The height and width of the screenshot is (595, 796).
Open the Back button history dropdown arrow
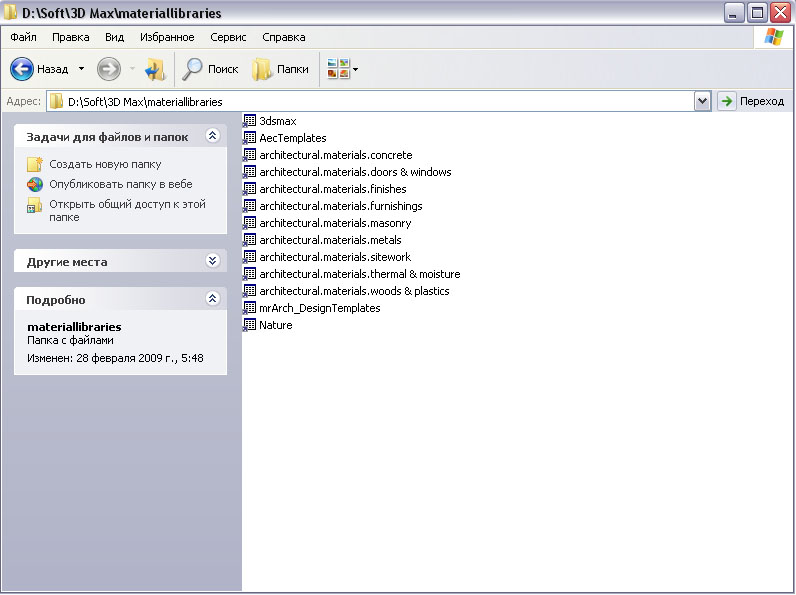pos(81,69)
